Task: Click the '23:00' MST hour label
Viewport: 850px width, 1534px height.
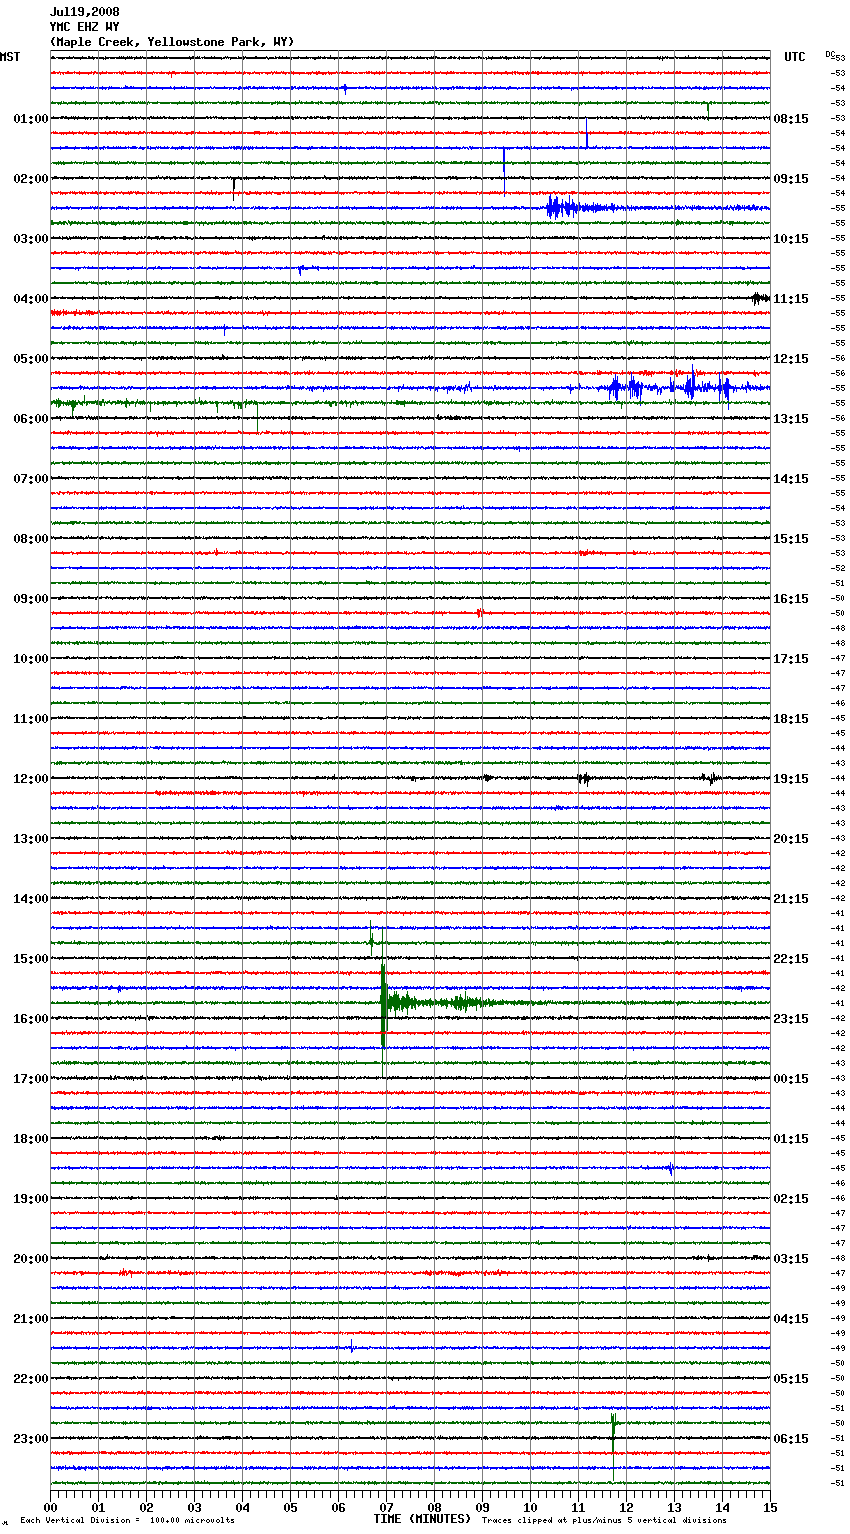Action: coord(30,1439)
